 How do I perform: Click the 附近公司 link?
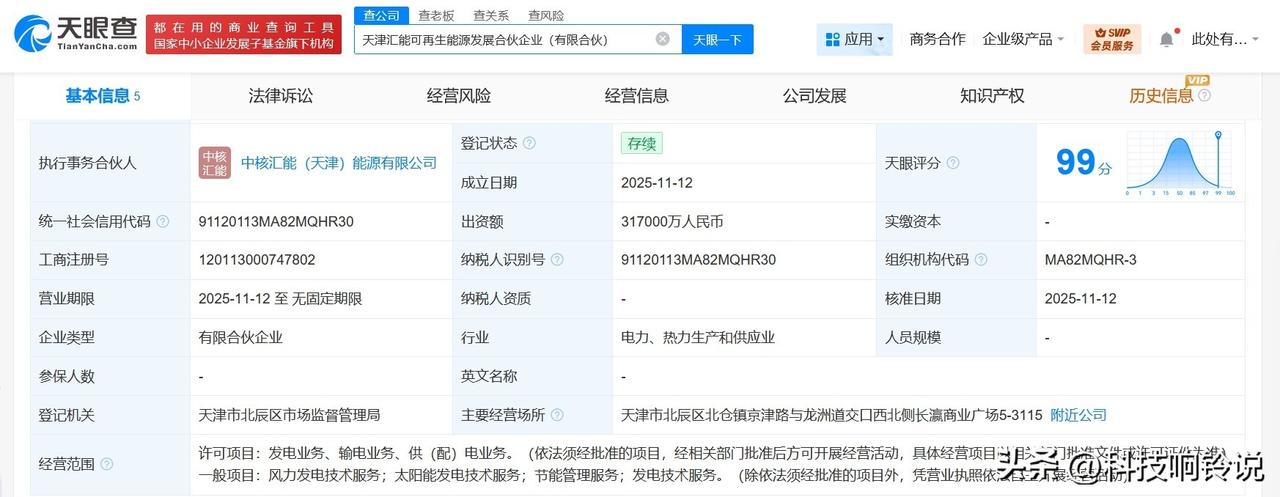(x=1079, y=415)
